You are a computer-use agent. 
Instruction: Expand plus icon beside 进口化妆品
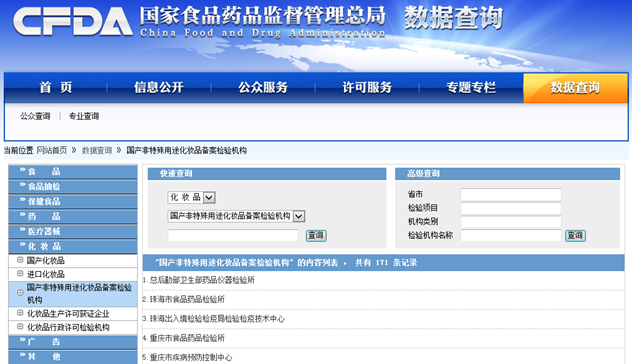point(20,274)
